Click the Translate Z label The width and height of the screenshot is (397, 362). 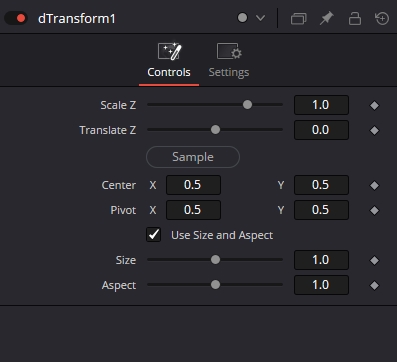108,130
